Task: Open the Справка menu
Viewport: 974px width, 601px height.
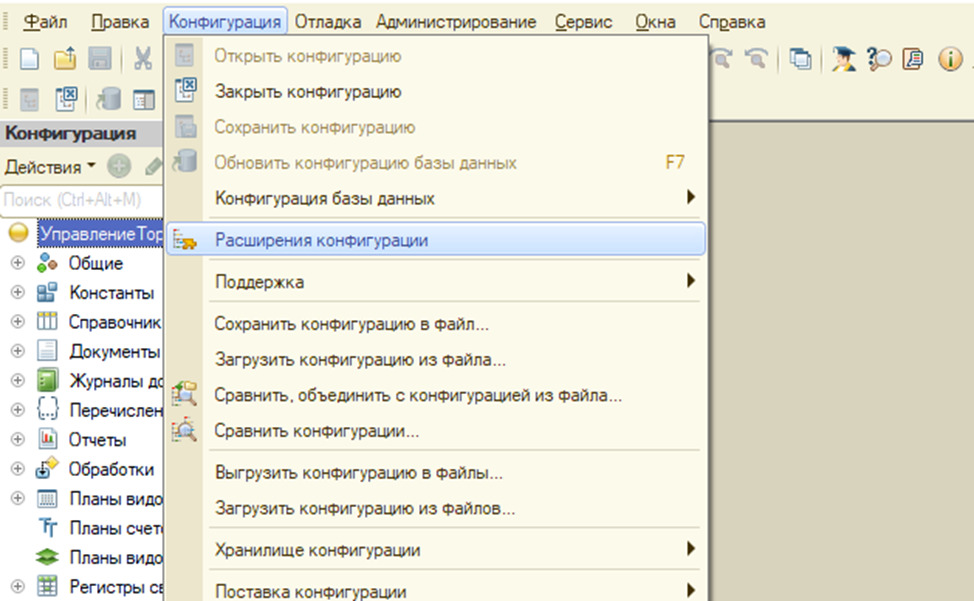Action: click(x=732, y=22)
